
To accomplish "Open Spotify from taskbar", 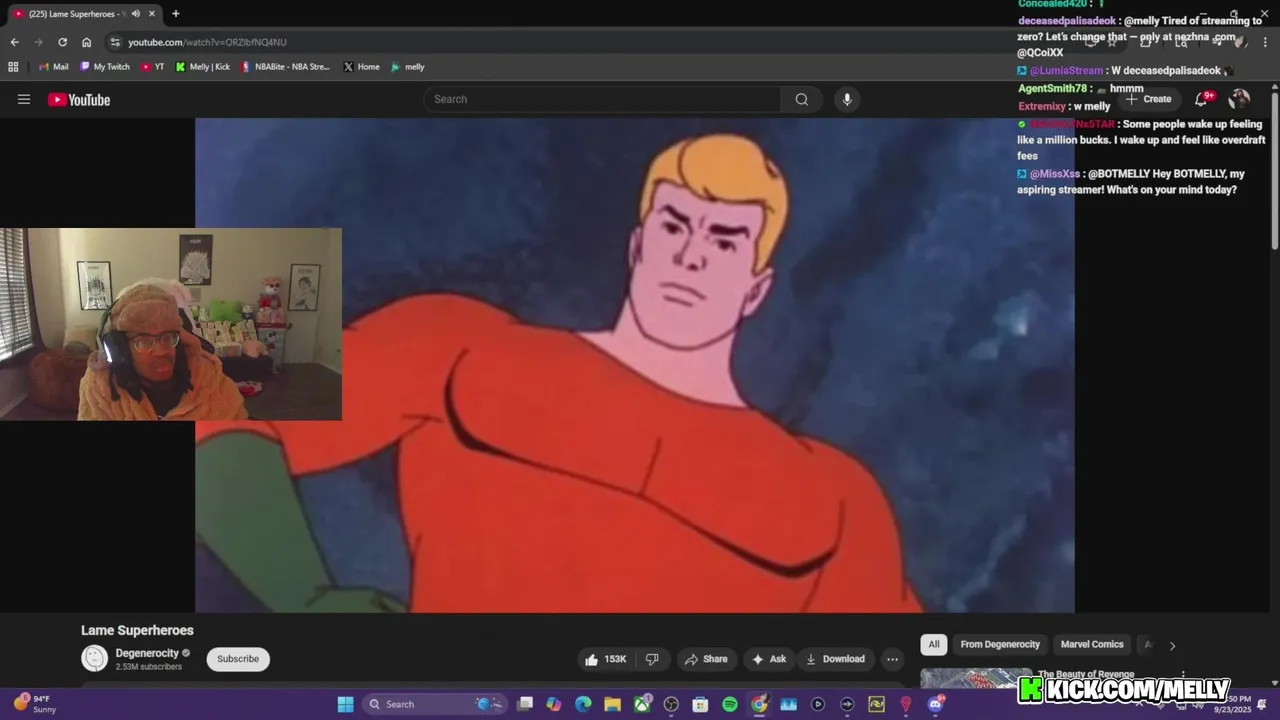I will click(730, 704).
